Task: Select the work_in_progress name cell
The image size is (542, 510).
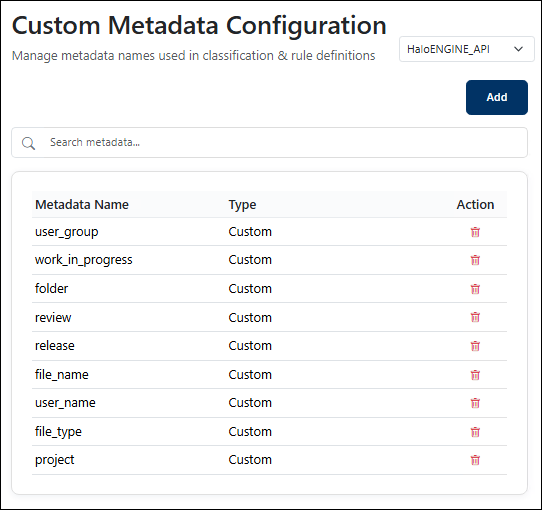Action: (84, 260)
